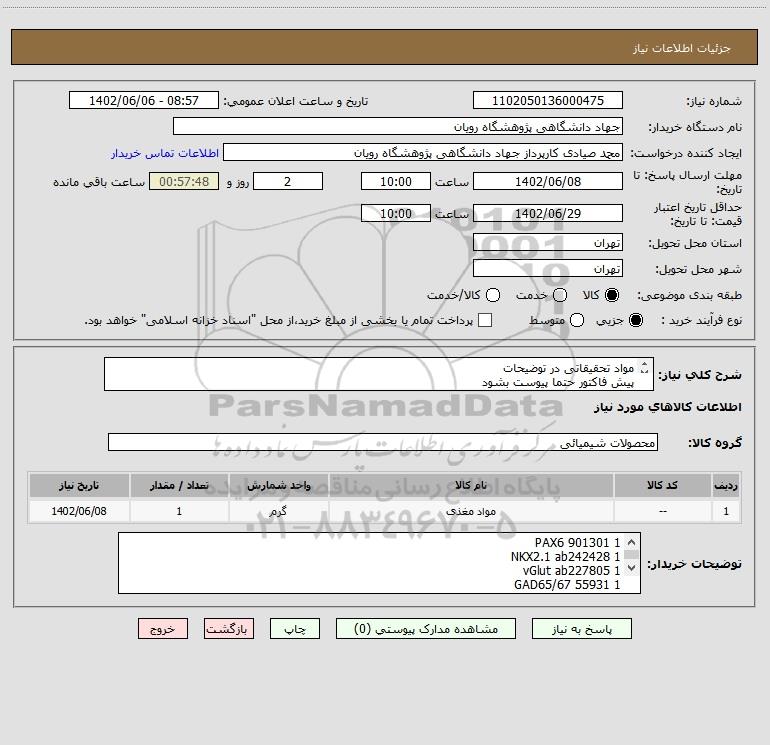Viewport: 770px width, 745px height.
Task: Click the remaining days field showing 2
Action: click(x=288, y=181)
